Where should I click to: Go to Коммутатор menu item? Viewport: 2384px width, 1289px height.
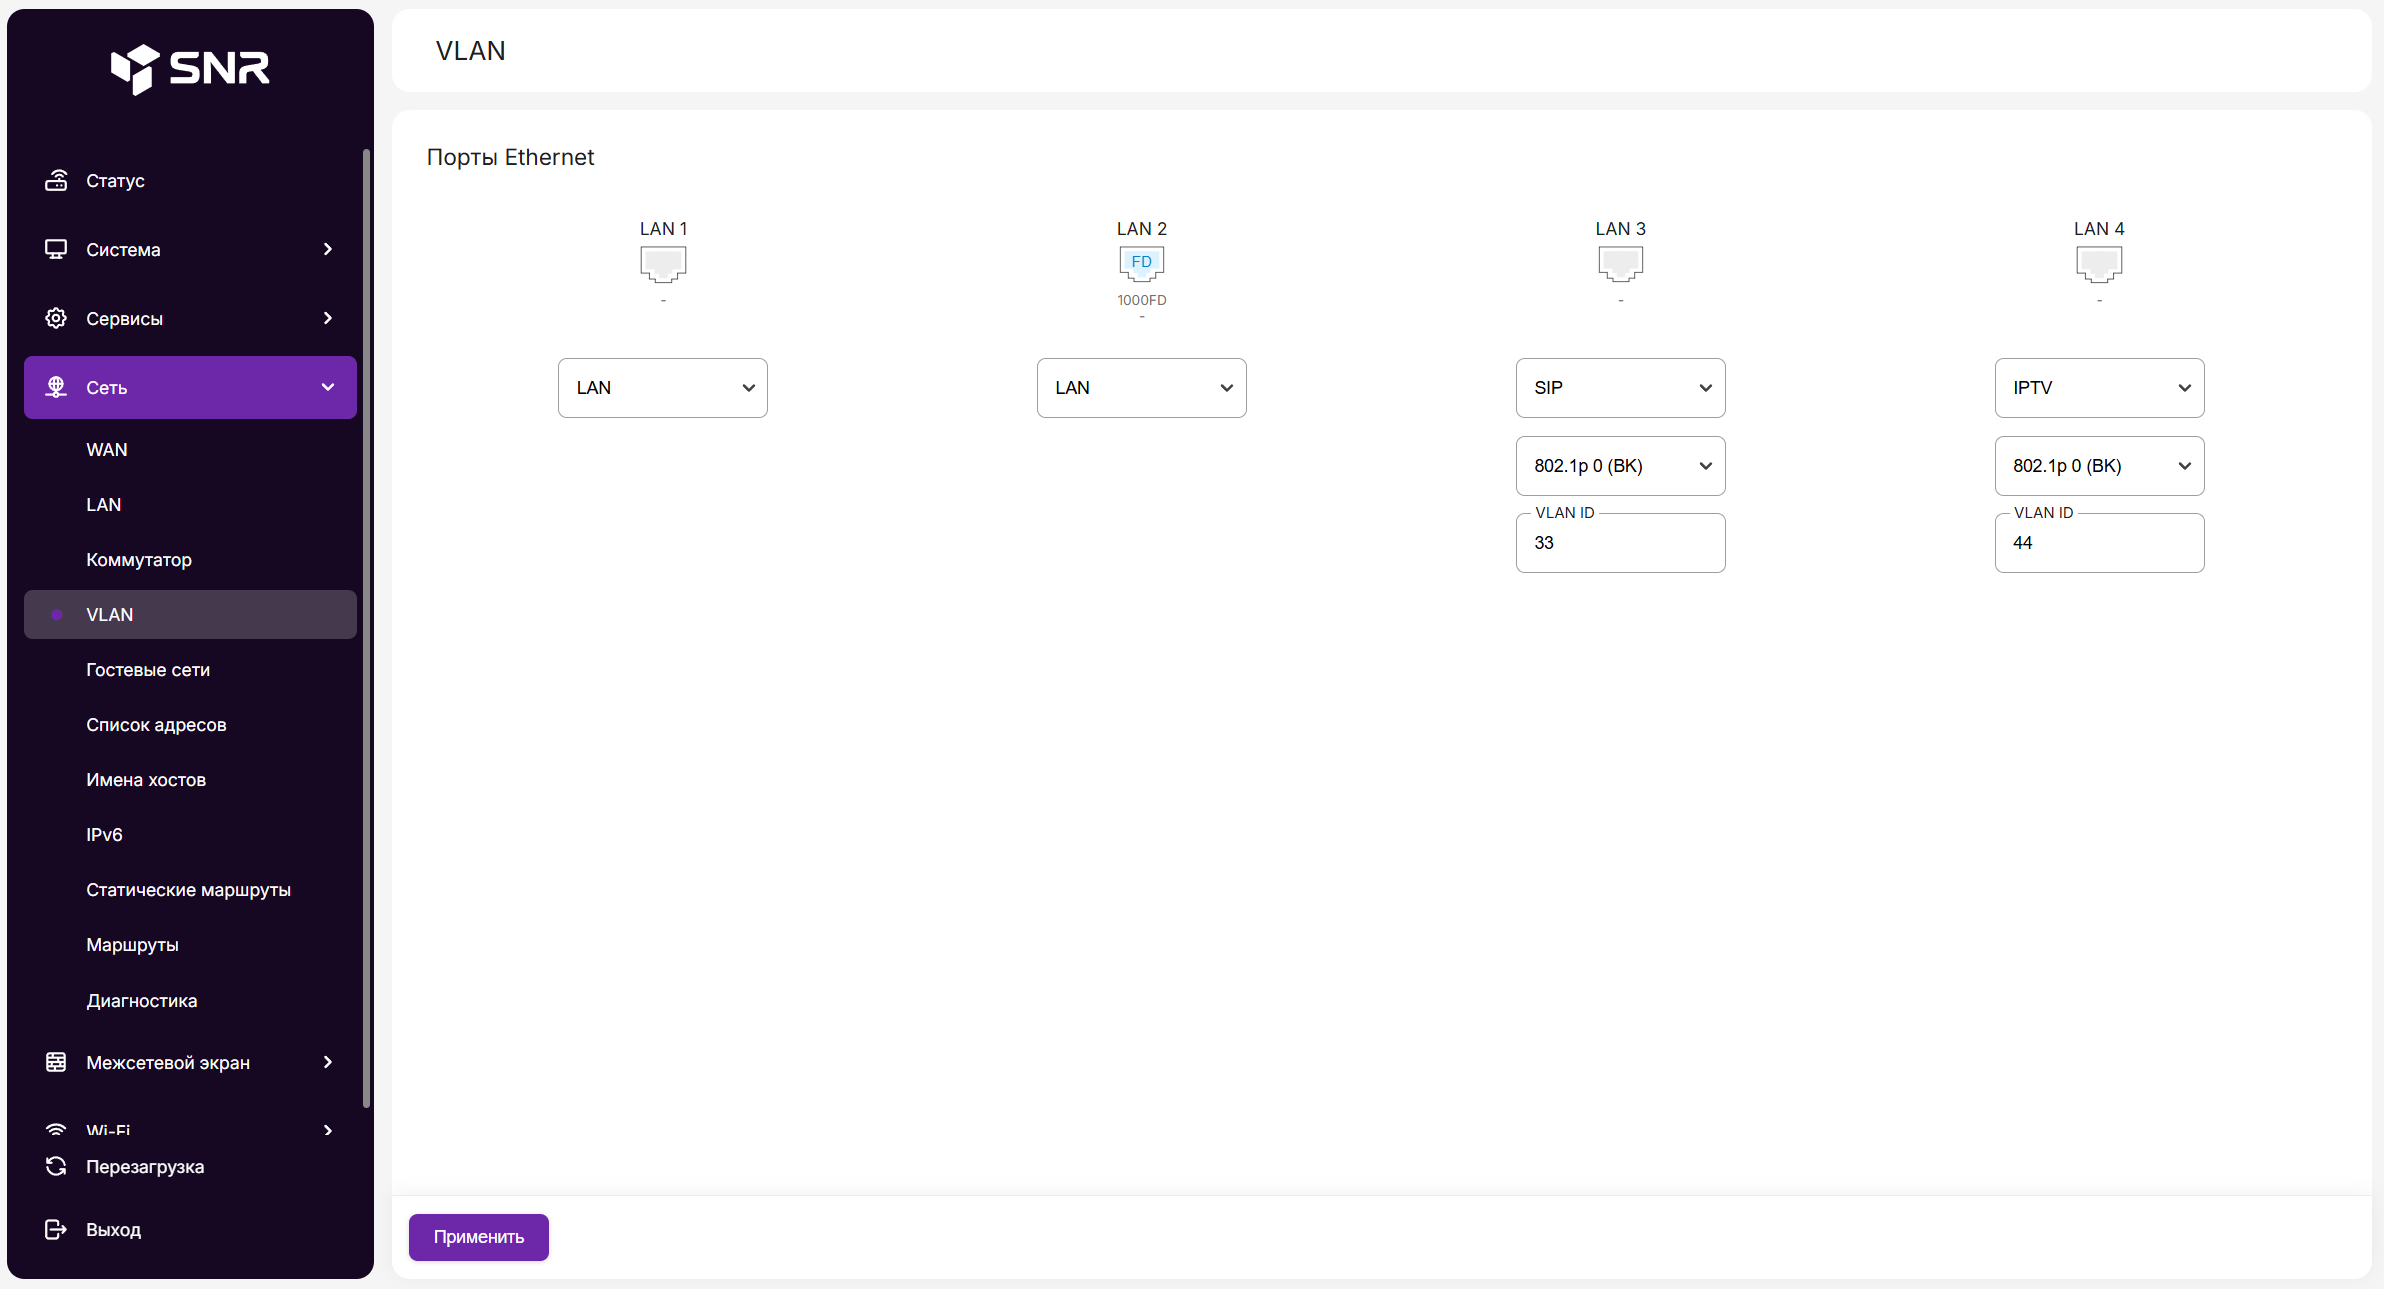[139, 560]
